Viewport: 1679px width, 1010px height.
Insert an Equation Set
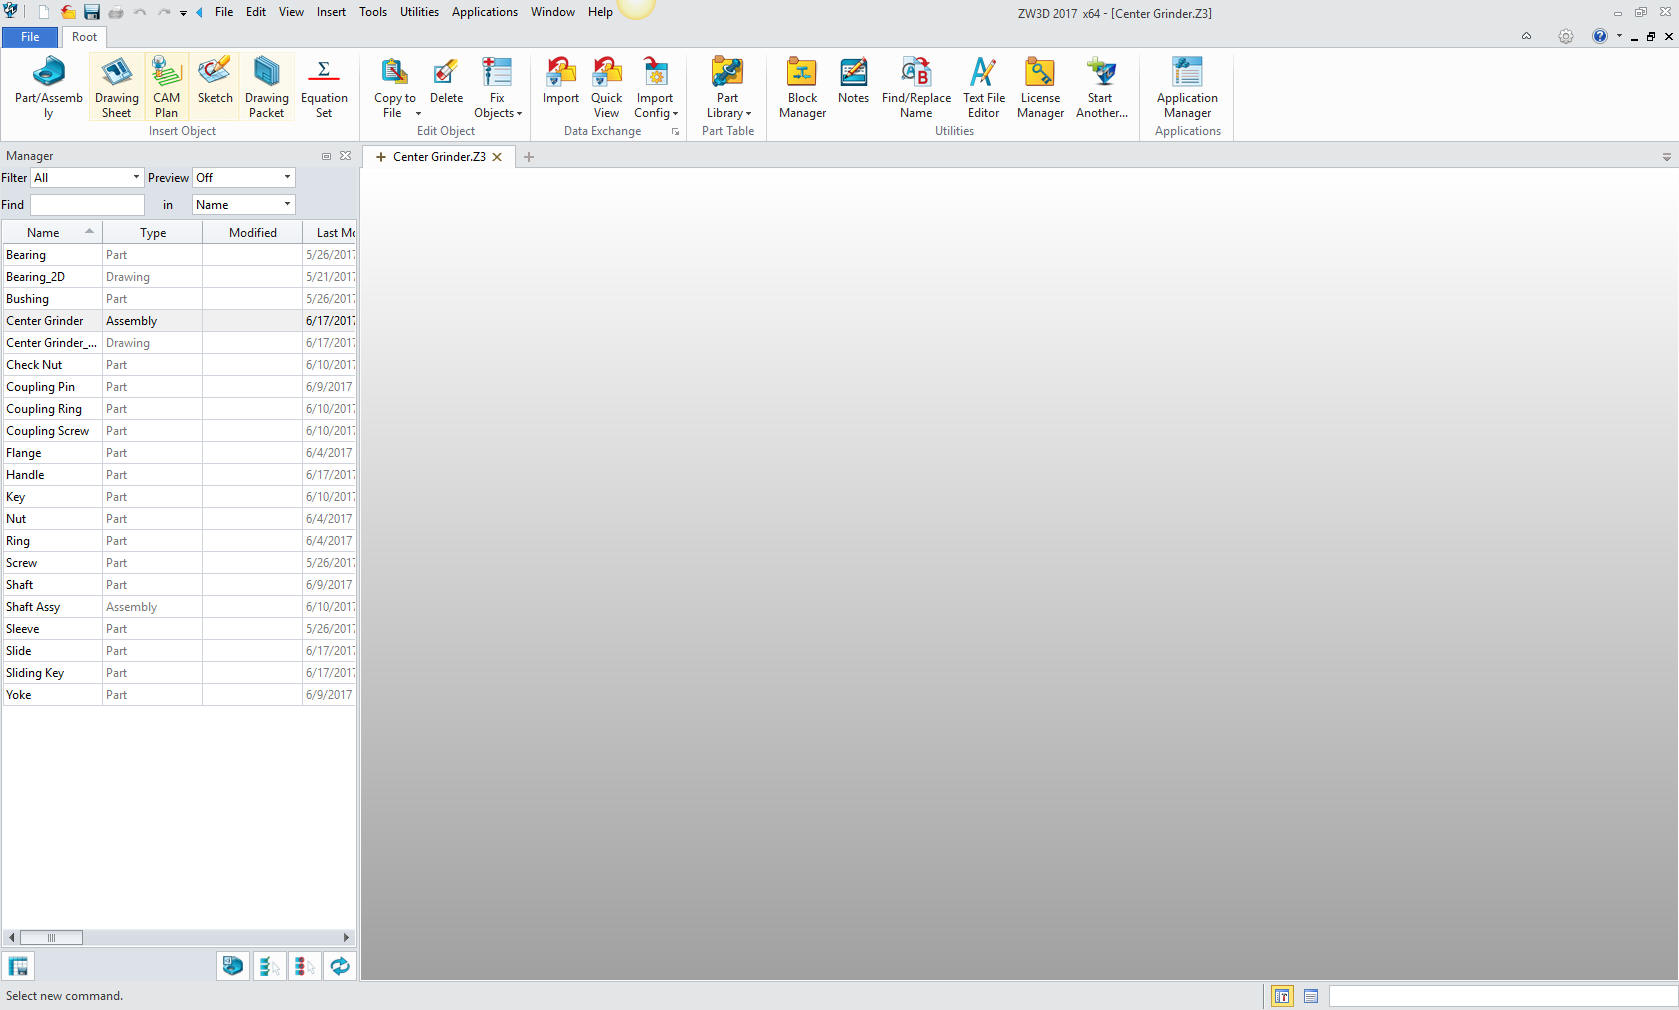coord(324,88)
